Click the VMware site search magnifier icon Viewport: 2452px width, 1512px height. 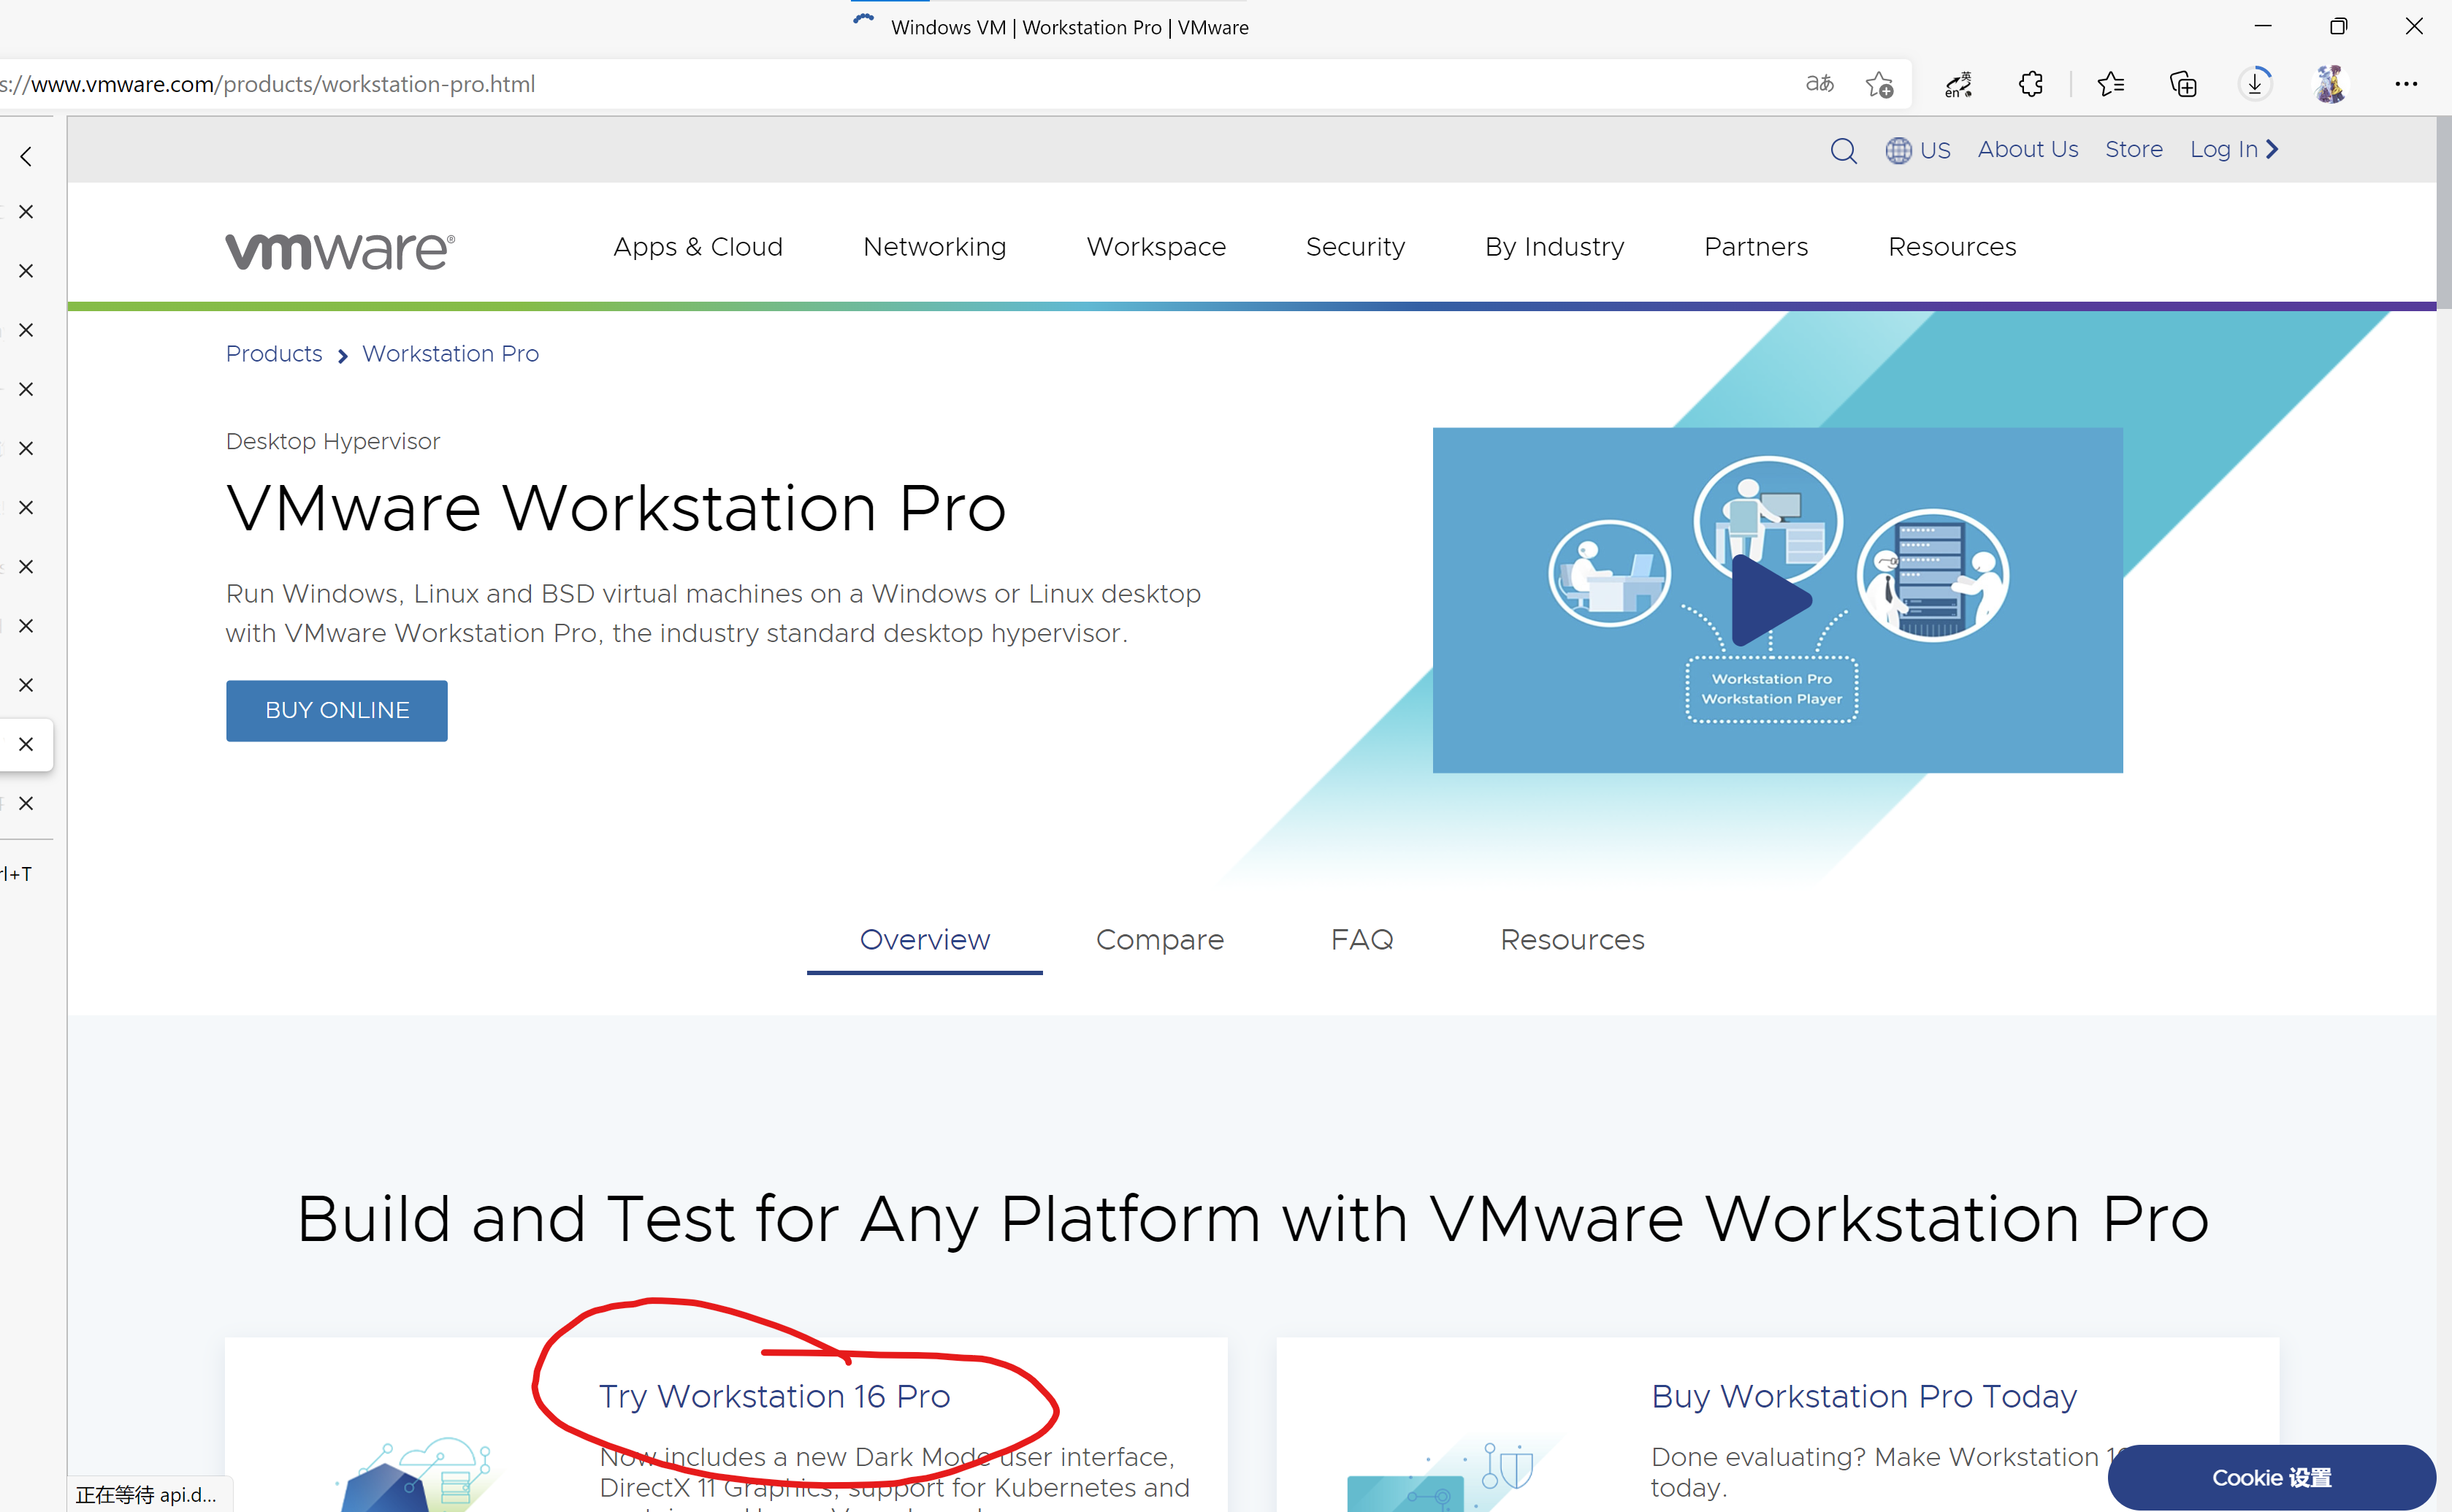coord(1843,150)
